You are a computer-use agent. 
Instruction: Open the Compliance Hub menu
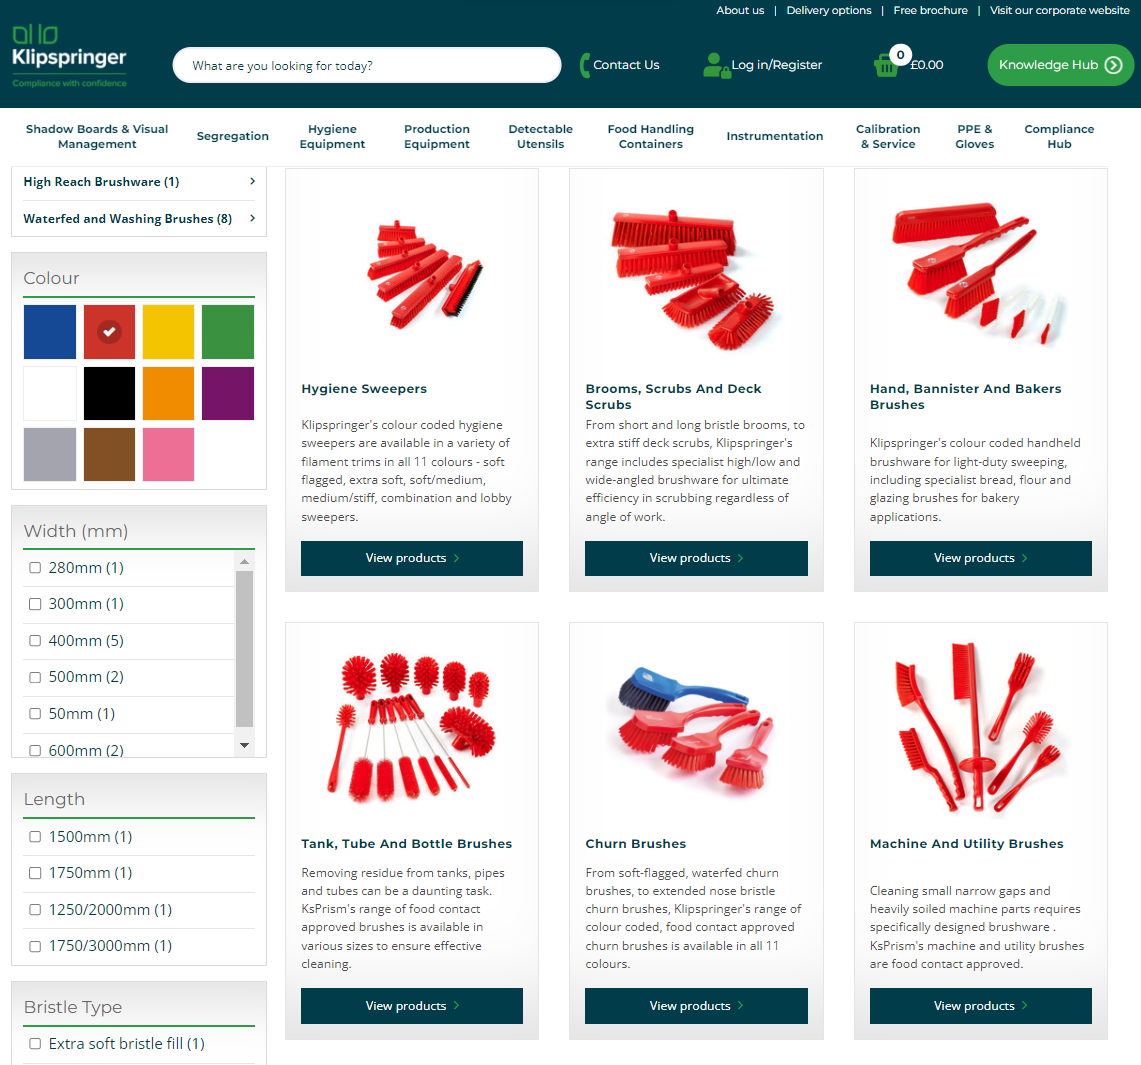(x=1060, y=137)
